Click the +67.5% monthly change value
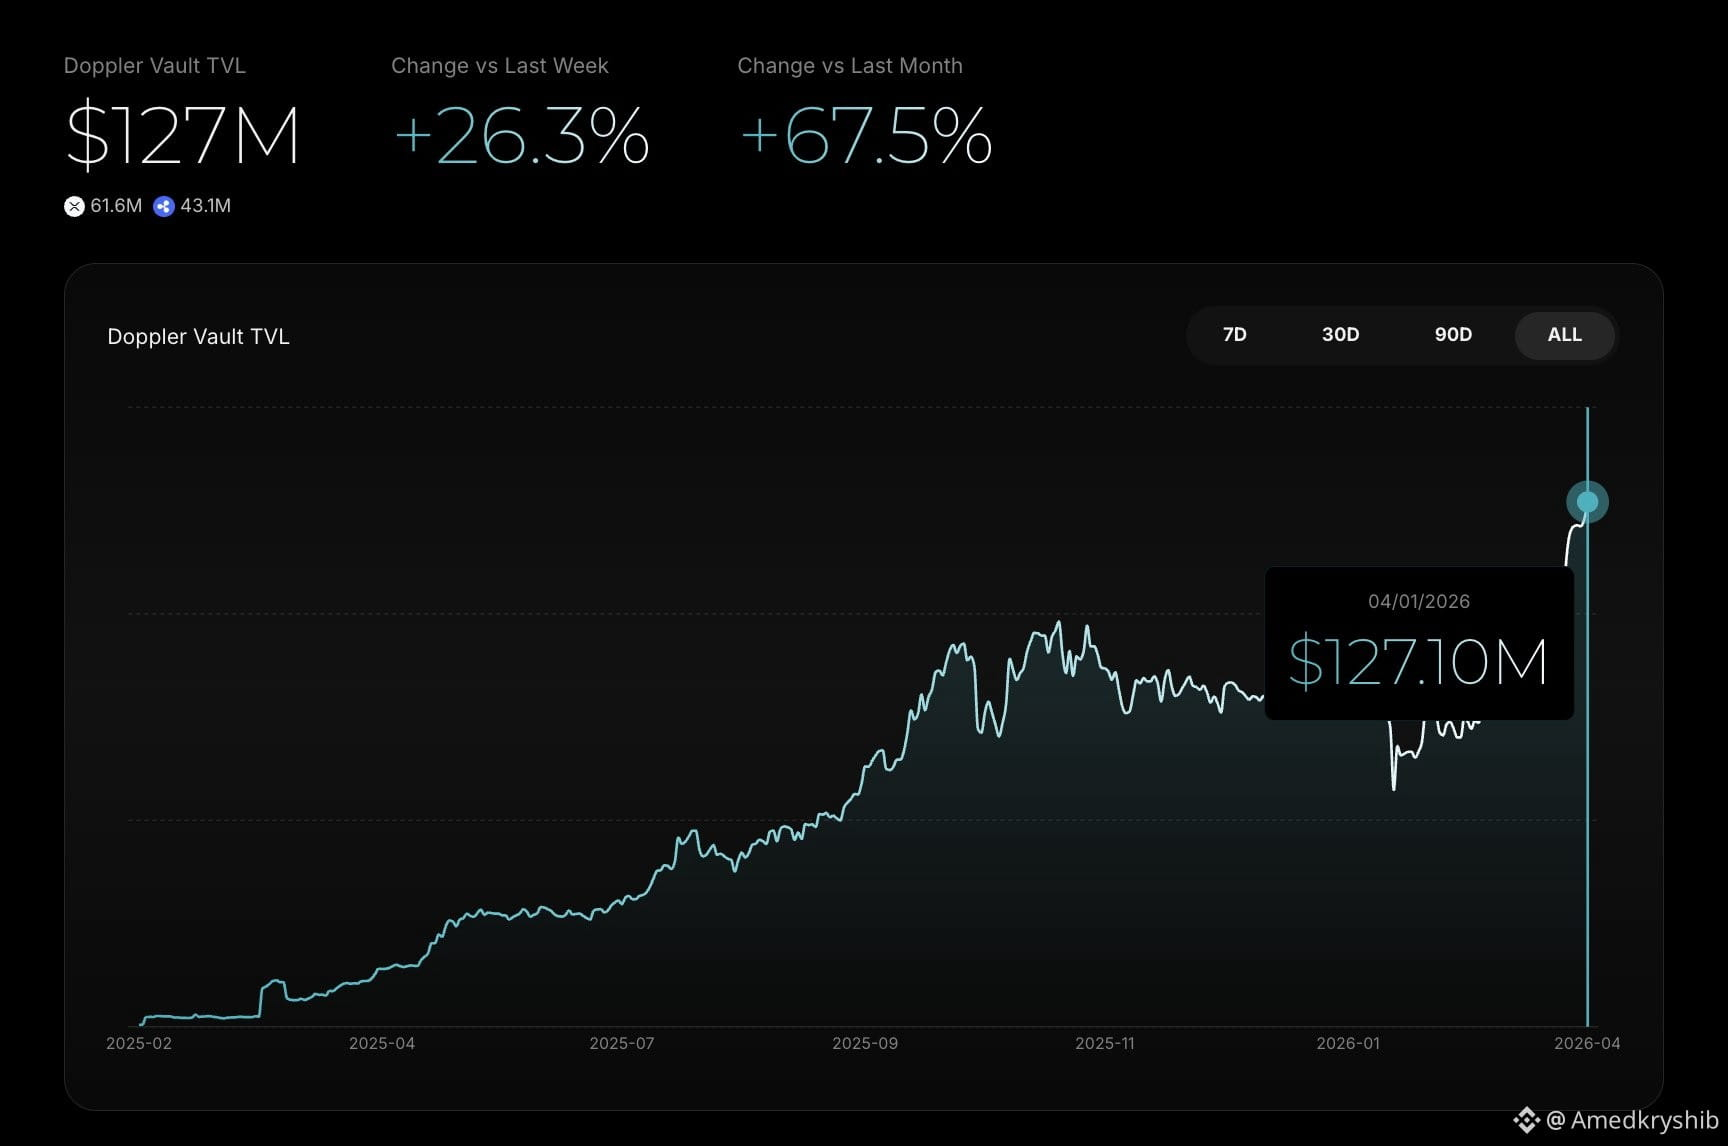1728x1146 pixels. [x=865, y=136]
